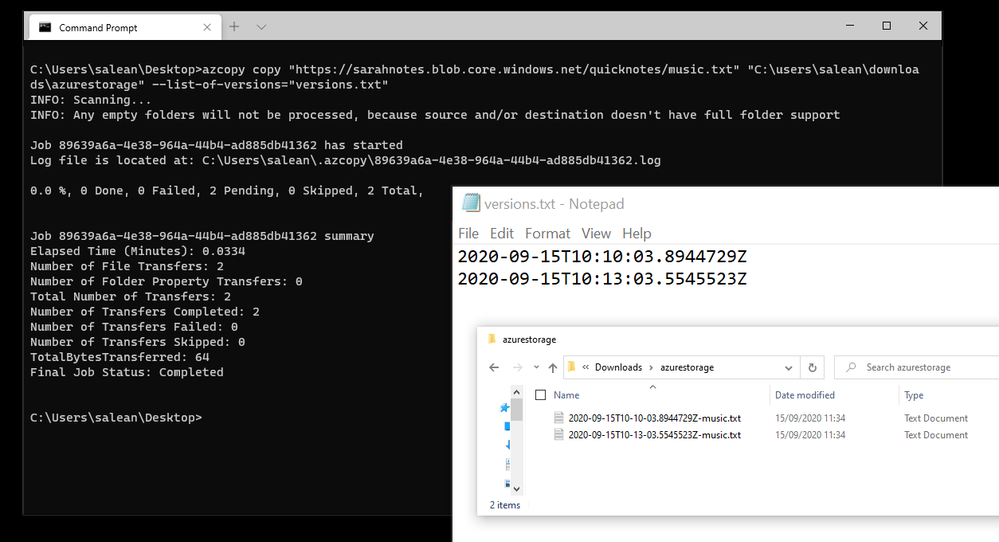The width and height of the screenshot is (999, 542).
Task: Toggle the select-all checkbox beside Name
Action: pos(541,395)
